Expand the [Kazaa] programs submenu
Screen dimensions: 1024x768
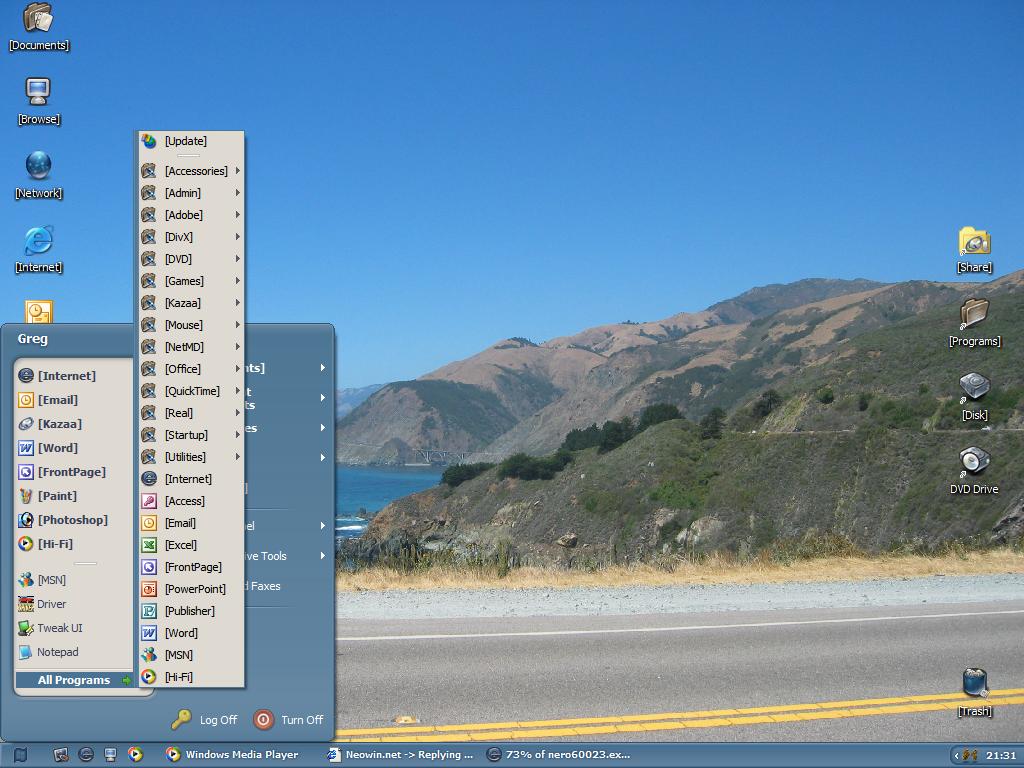coord(191,303)
